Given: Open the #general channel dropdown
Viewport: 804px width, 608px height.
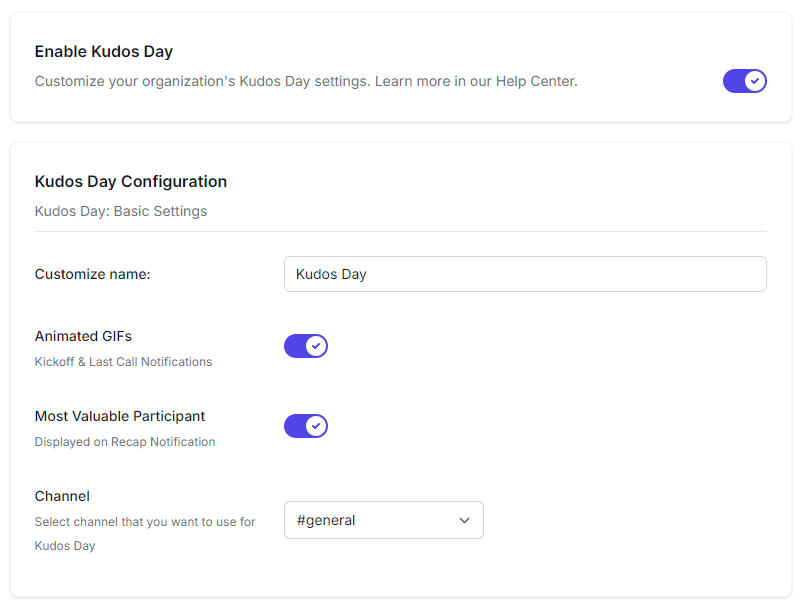Looking at the screenshot, I should [383, 520].
